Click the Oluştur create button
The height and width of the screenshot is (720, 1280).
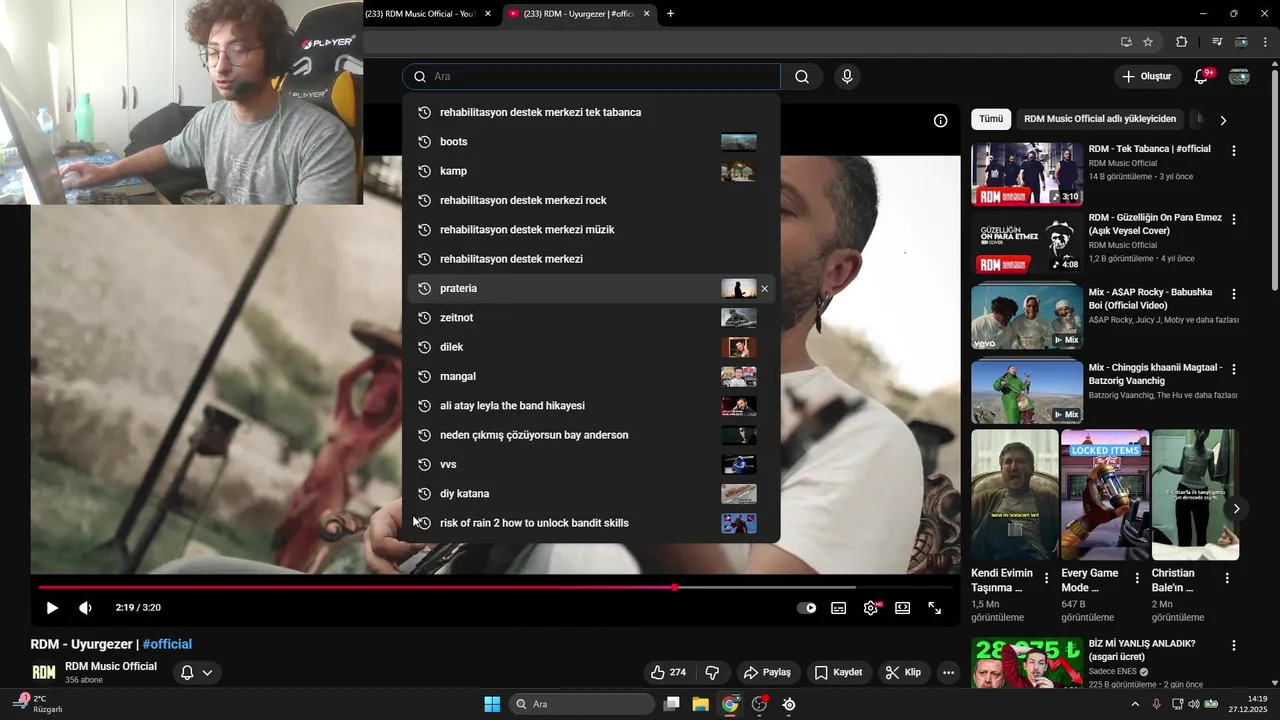1146,77
